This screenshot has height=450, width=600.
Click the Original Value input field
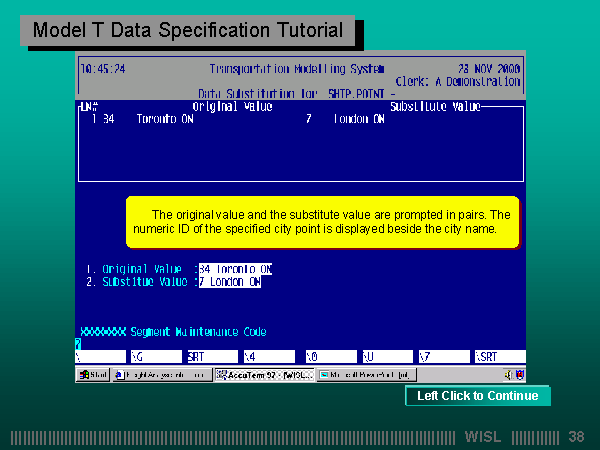[x=235, y=269]
